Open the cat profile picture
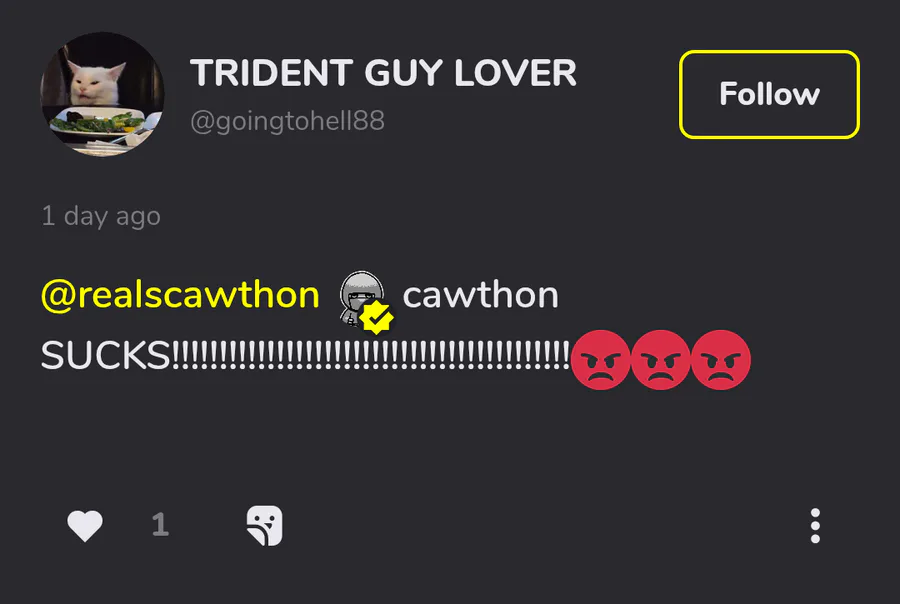 click(x=102, y=94)
